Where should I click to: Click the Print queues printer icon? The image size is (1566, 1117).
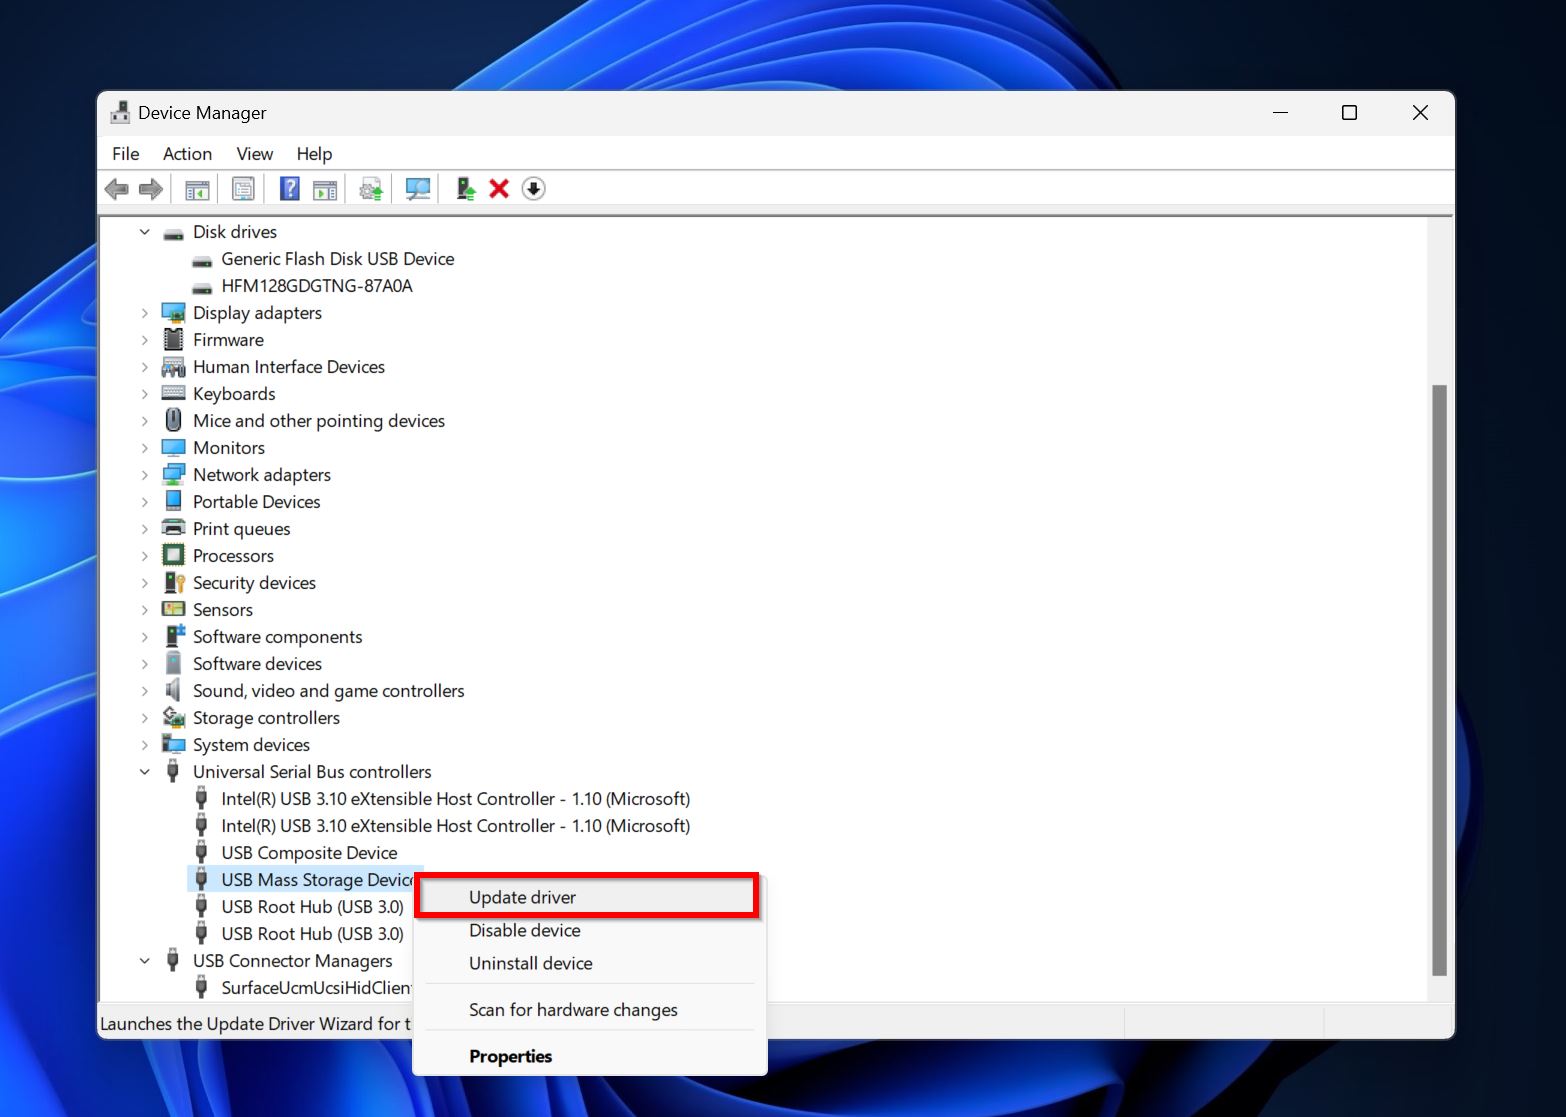174,529
